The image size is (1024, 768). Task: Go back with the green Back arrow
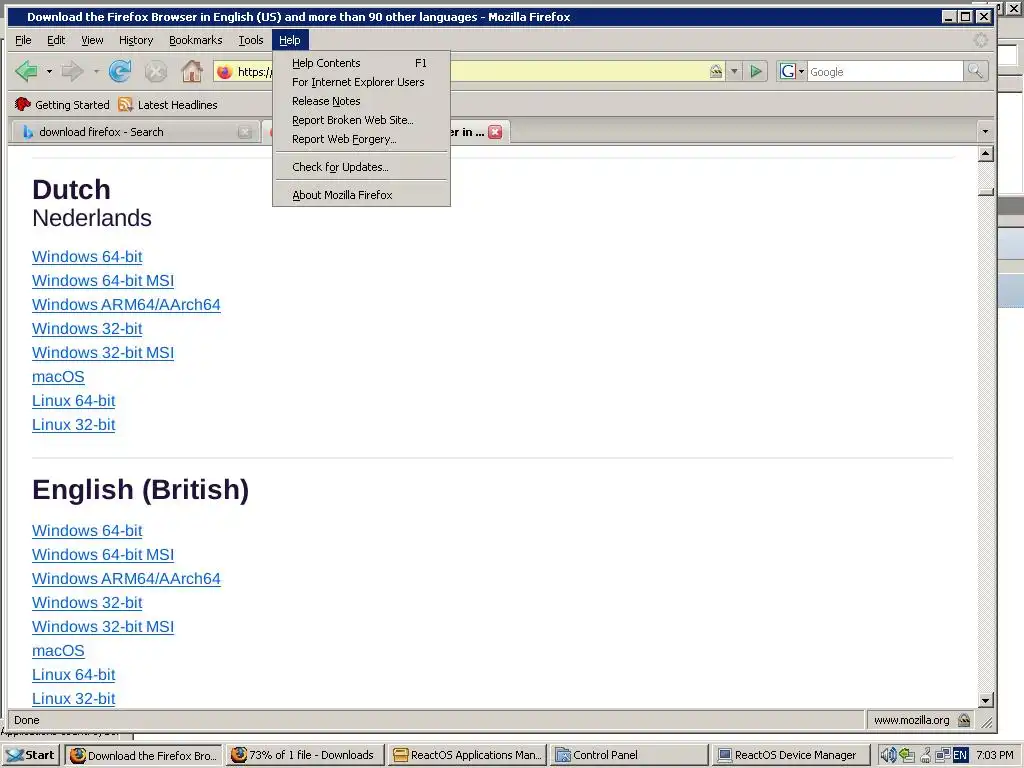[27, 71]
